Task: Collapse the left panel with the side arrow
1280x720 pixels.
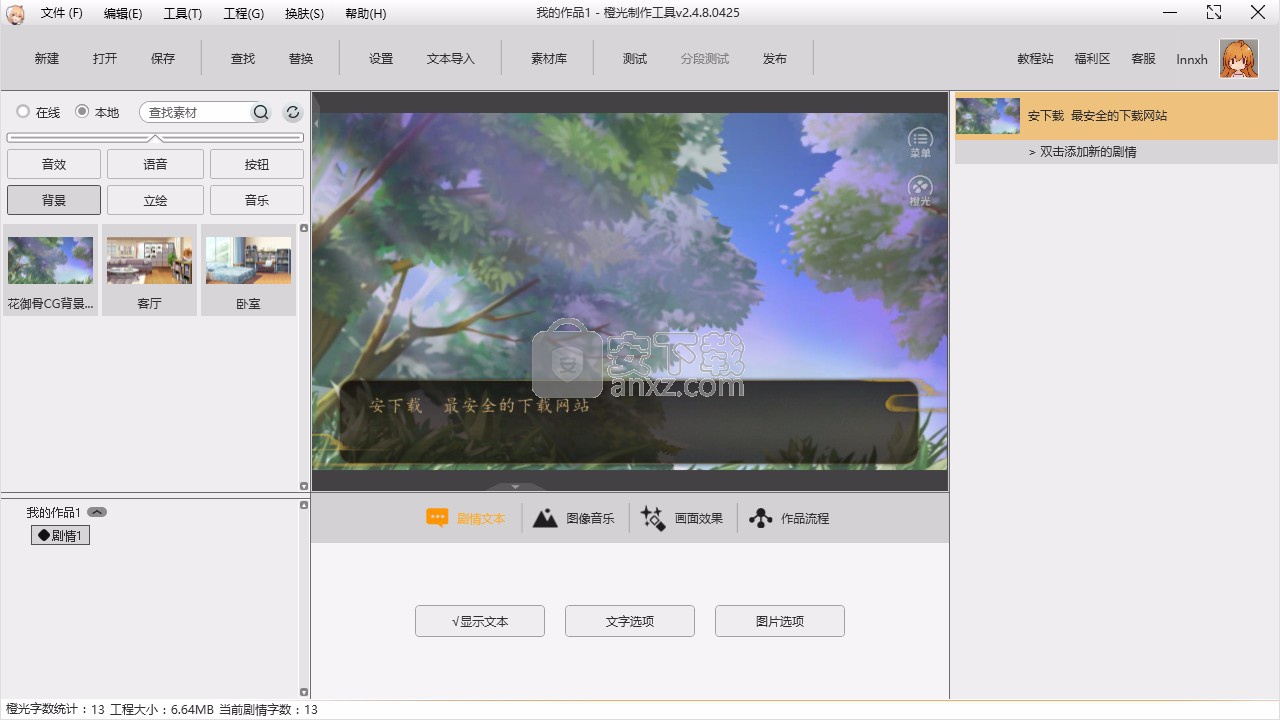Action: (316, 124)
